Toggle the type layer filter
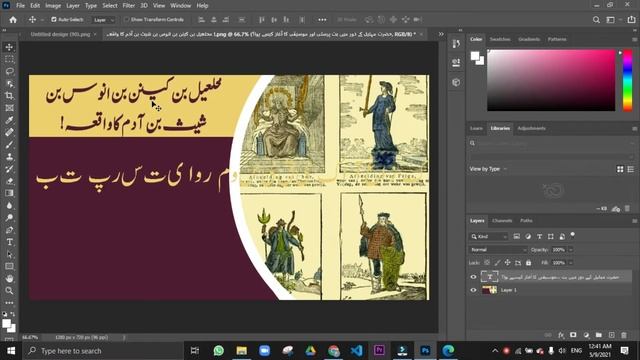This screenshot has height=360, width=640. point(540,236)
